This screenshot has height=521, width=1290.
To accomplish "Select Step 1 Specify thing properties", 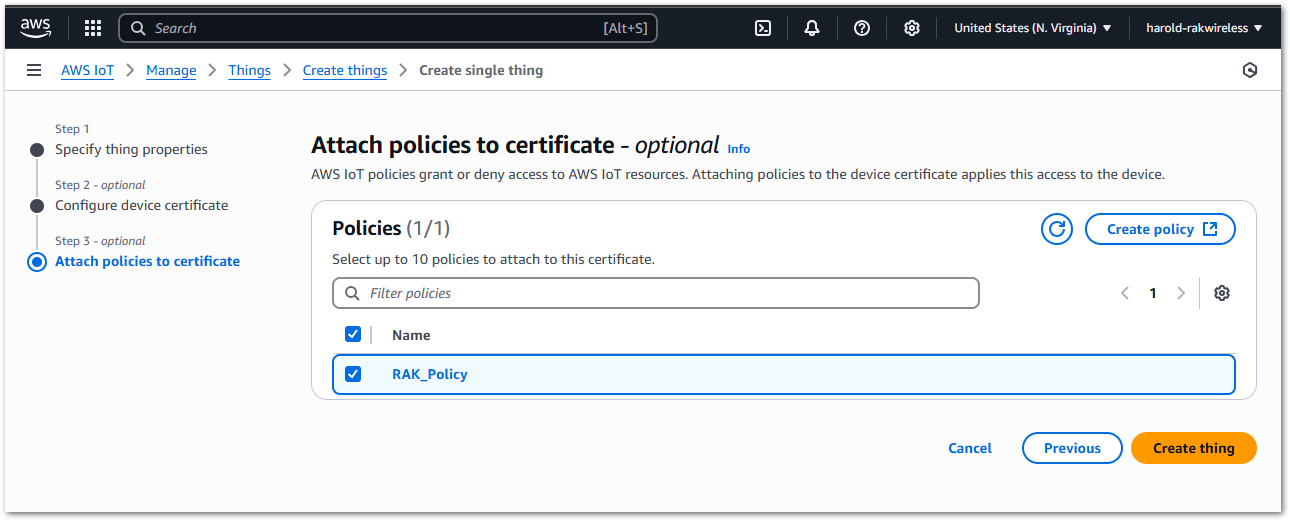I will (x=131, y=149).
